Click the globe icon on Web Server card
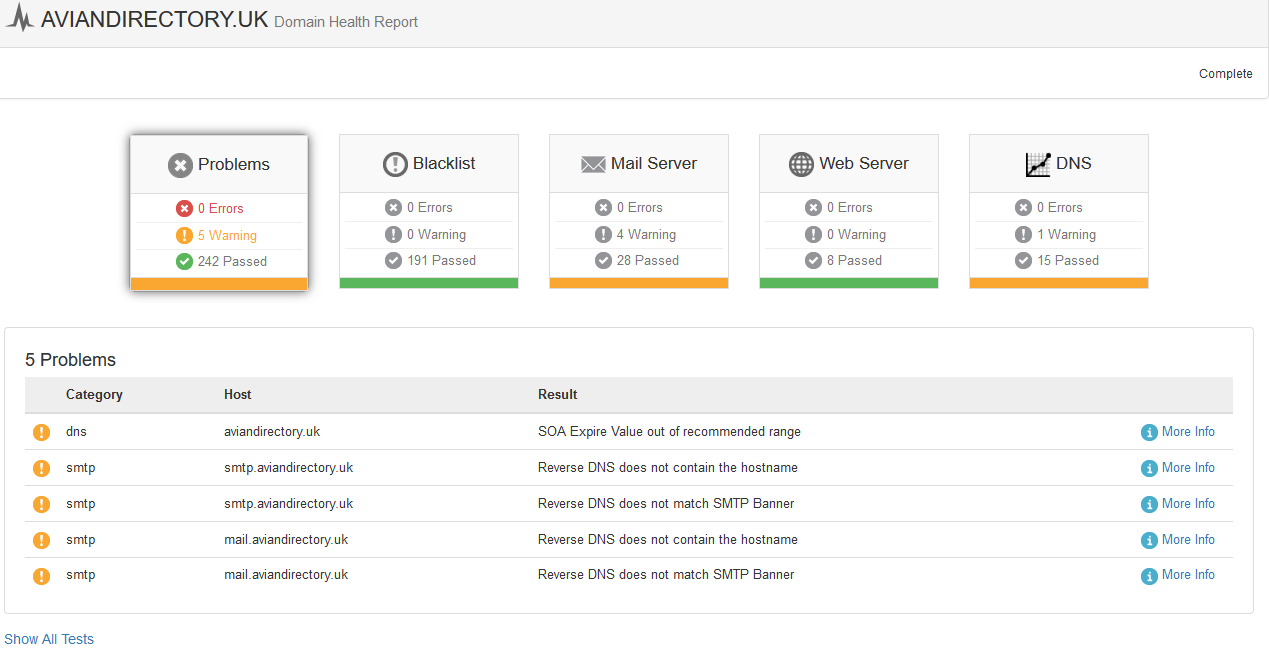This screenshot has width=1269, height=655. click(801, 164)
